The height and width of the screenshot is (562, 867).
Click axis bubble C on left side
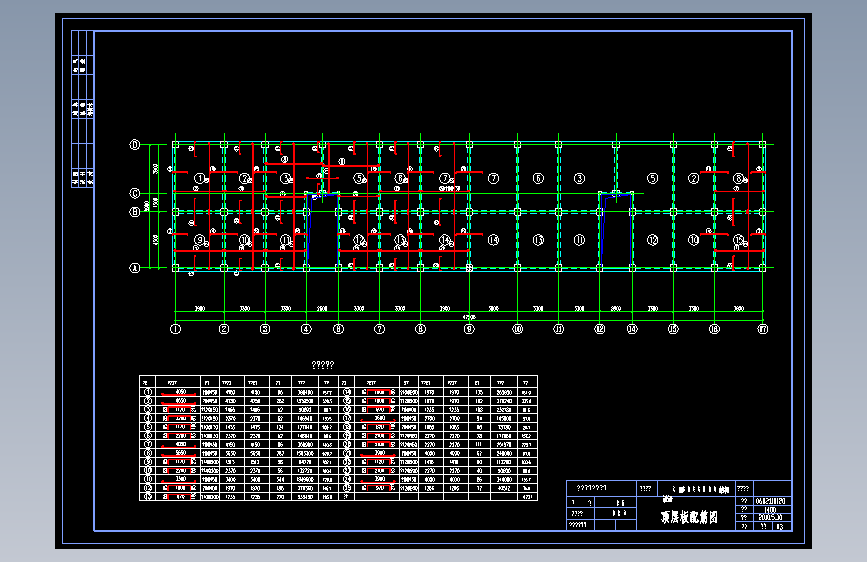click(134, 194)
